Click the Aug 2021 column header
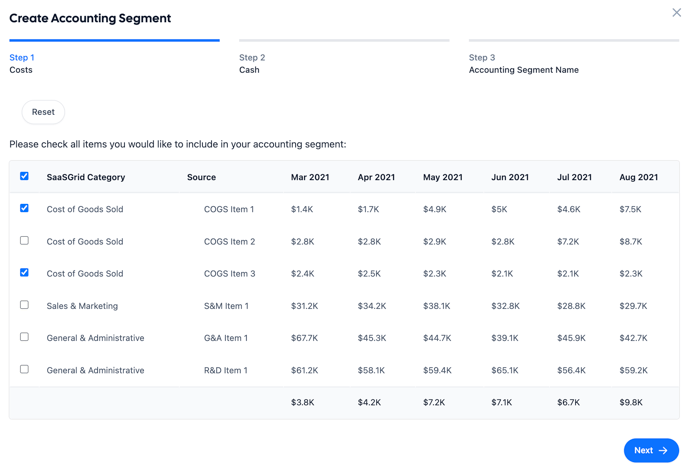 638,177
